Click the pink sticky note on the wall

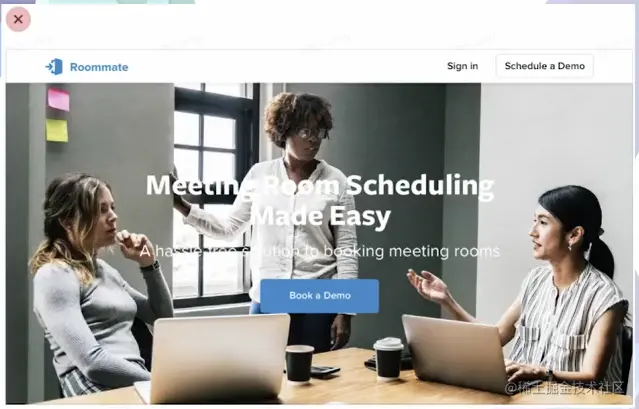click(x=59, y=99)
